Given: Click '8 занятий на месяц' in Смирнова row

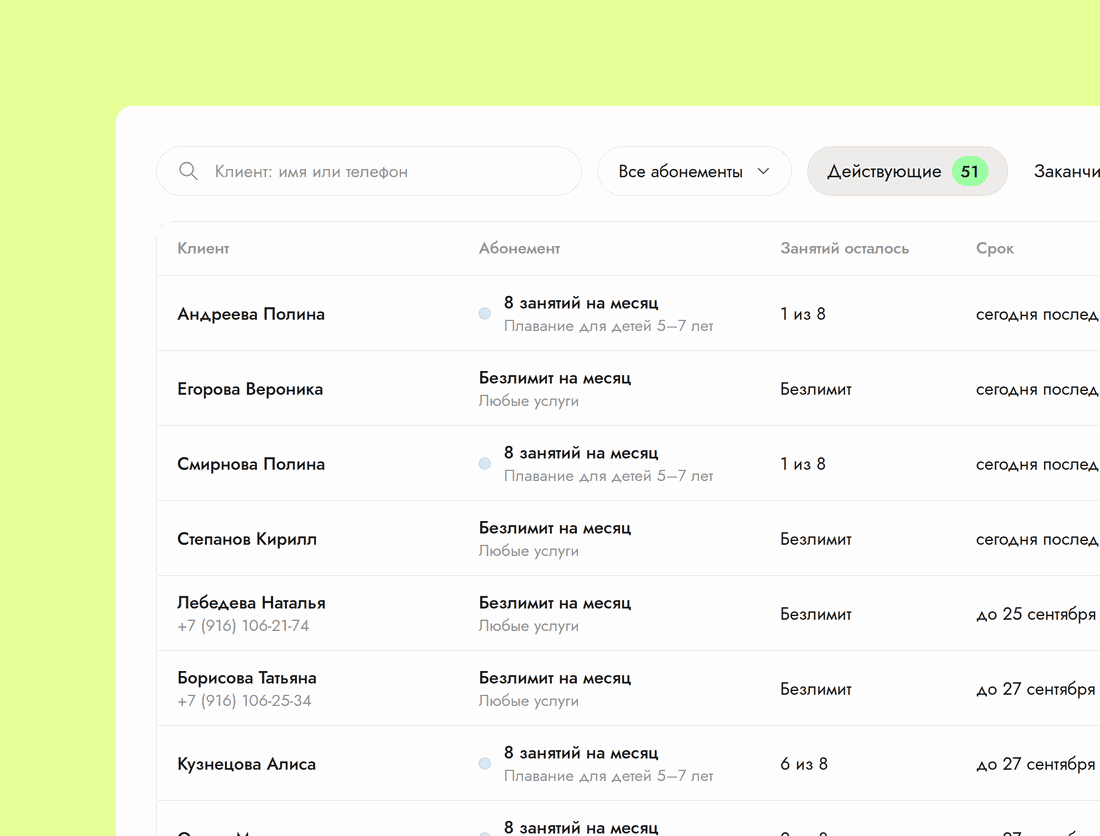Looking at the screenshot, I should 581,453.
